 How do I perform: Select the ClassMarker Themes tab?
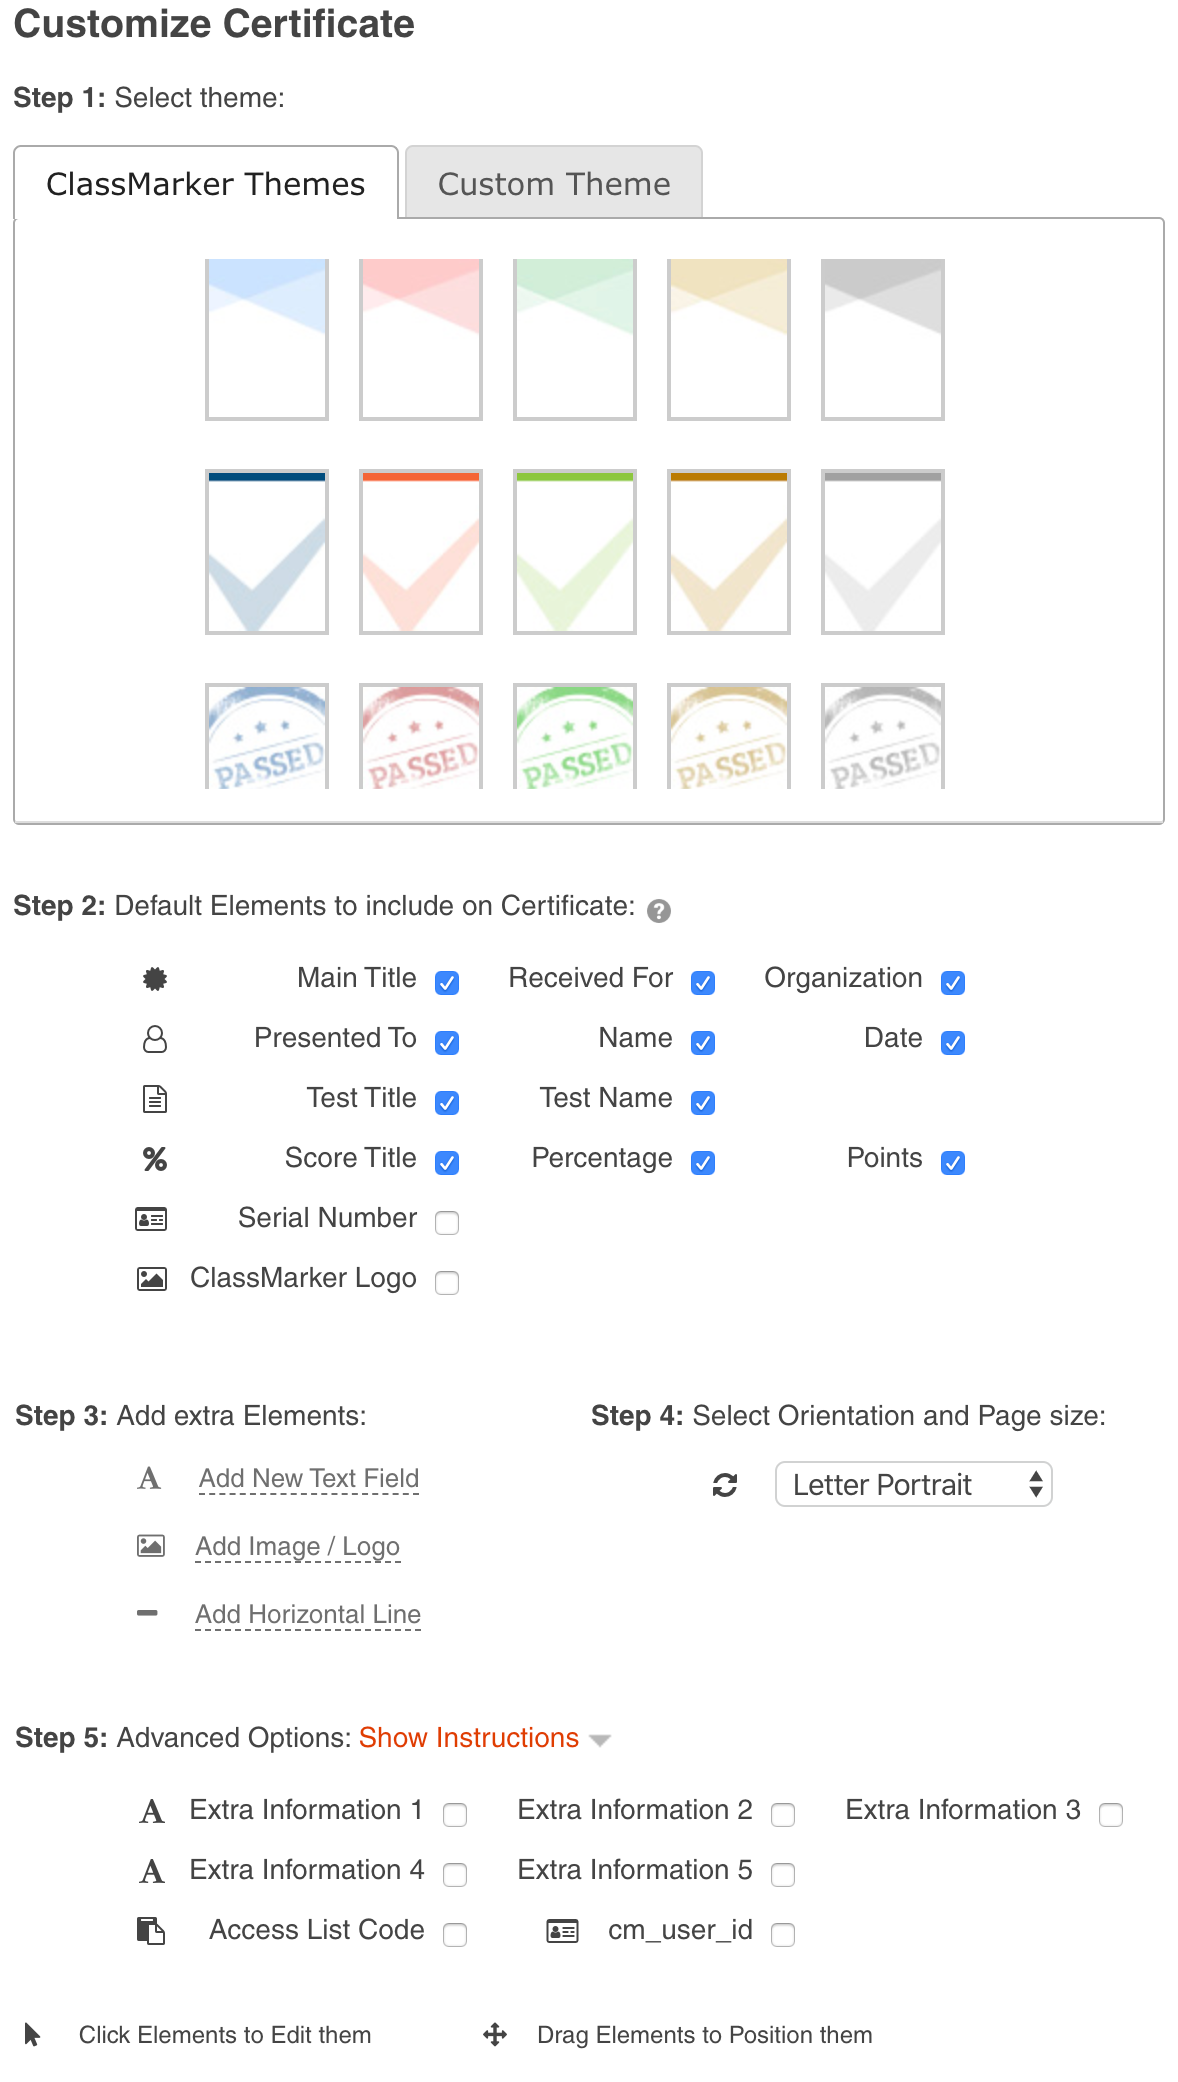point(206,184)
